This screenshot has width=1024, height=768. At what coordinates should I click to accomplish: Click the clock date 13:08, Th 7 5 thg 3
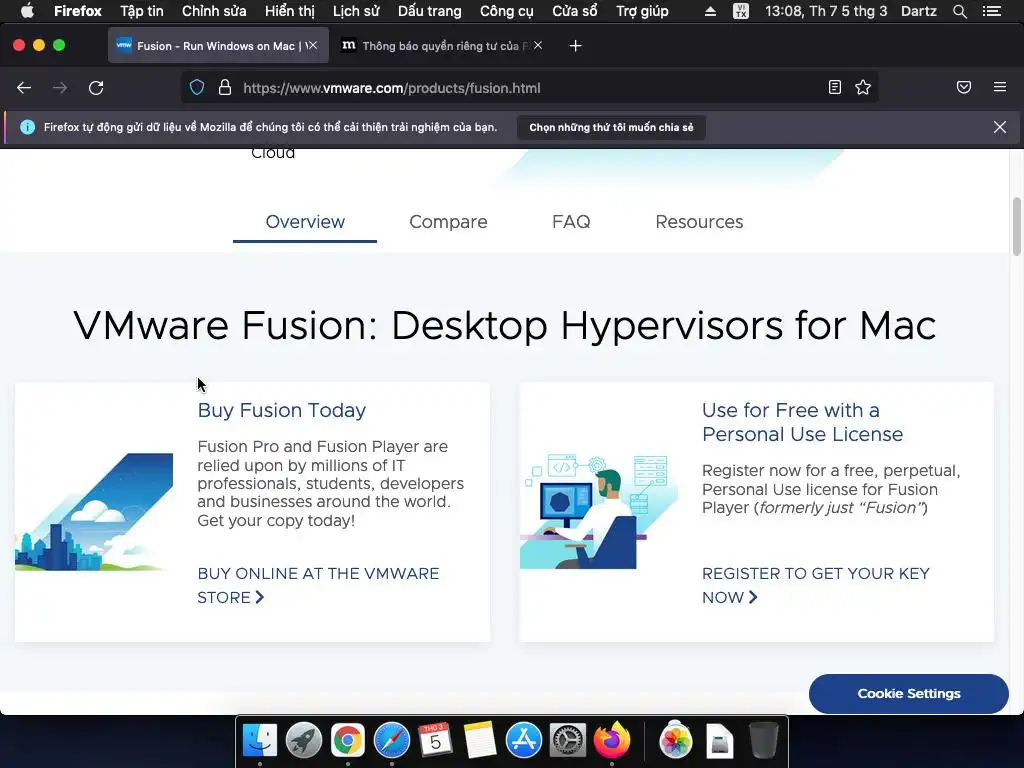click(826, 11)
